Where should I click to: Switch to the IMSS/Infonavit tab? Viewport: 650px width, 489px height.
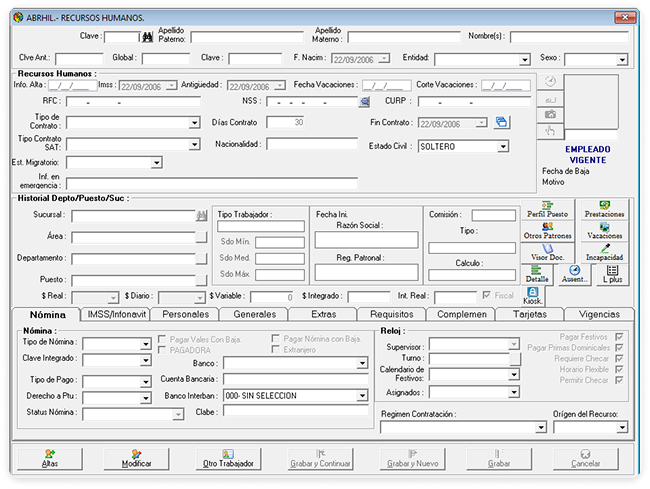click(118, 314)
